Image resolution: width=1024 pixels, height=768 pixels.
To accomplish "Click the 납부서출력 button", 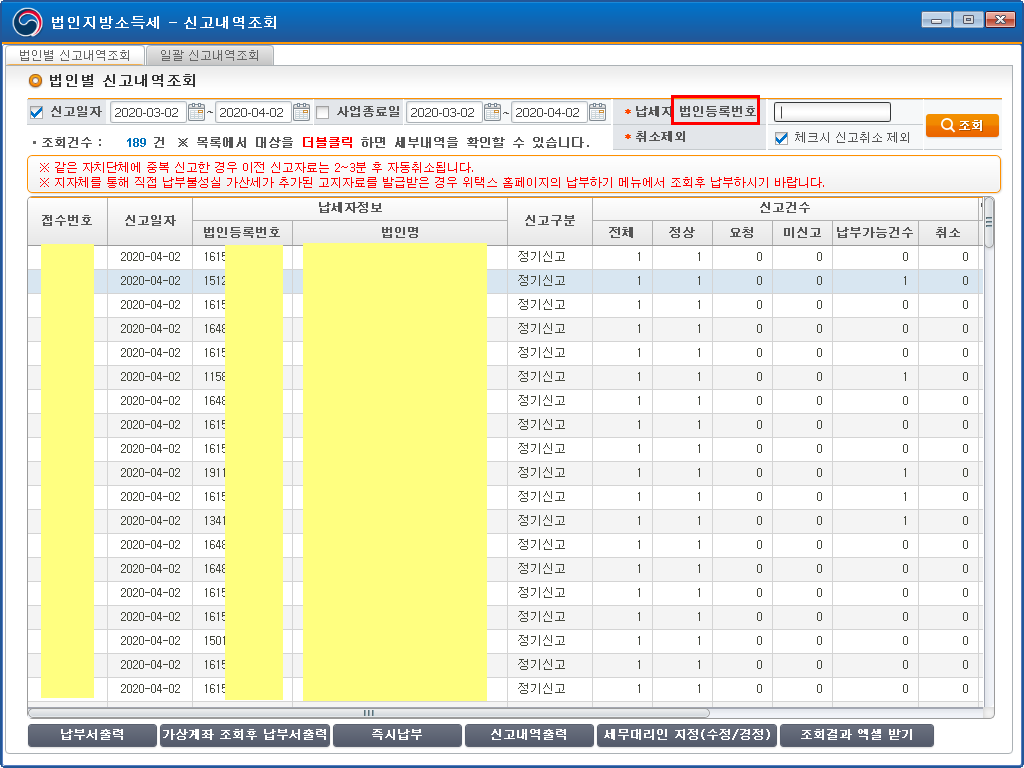I will click(92, 735).
